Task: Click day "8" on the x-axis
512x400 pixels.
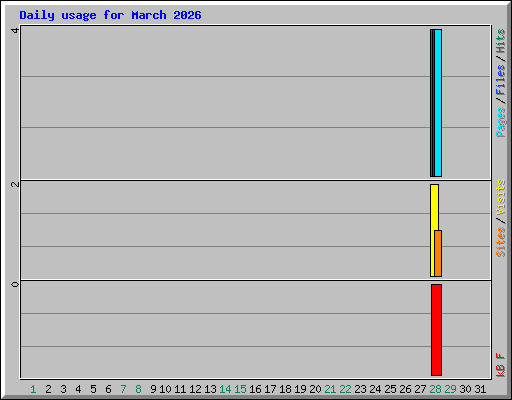Action: 138,389
